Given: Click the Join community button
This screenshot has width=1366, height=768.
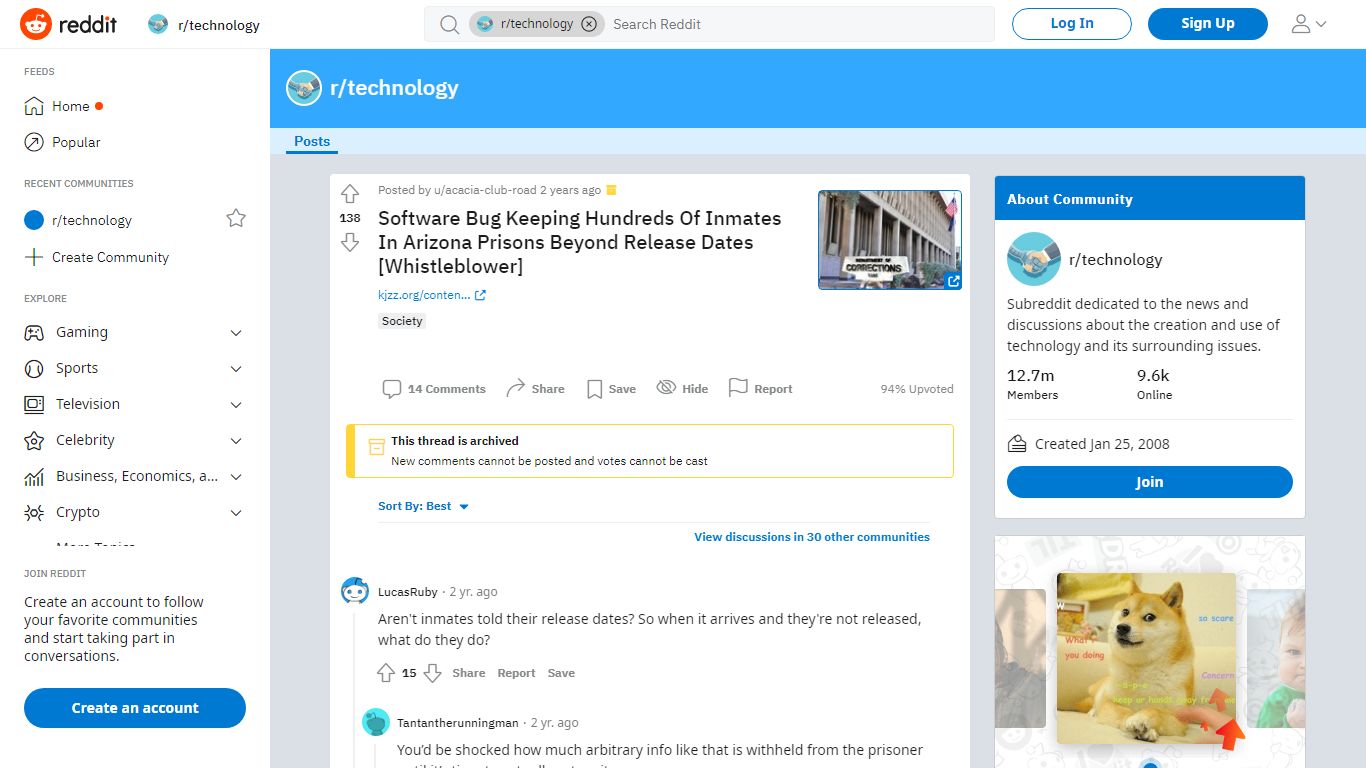Looking at the screenshot, I should click(x=1150, y=482).
